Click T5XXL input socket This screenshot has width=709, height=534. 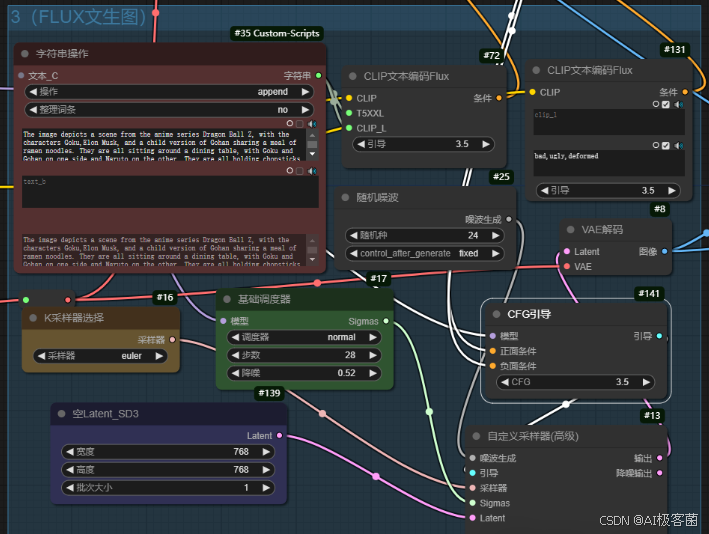coord(349,113)
